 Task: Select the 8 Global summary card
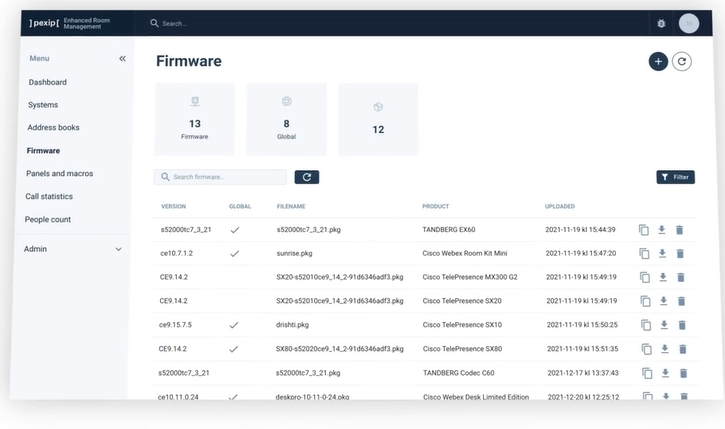click(286, 119)
